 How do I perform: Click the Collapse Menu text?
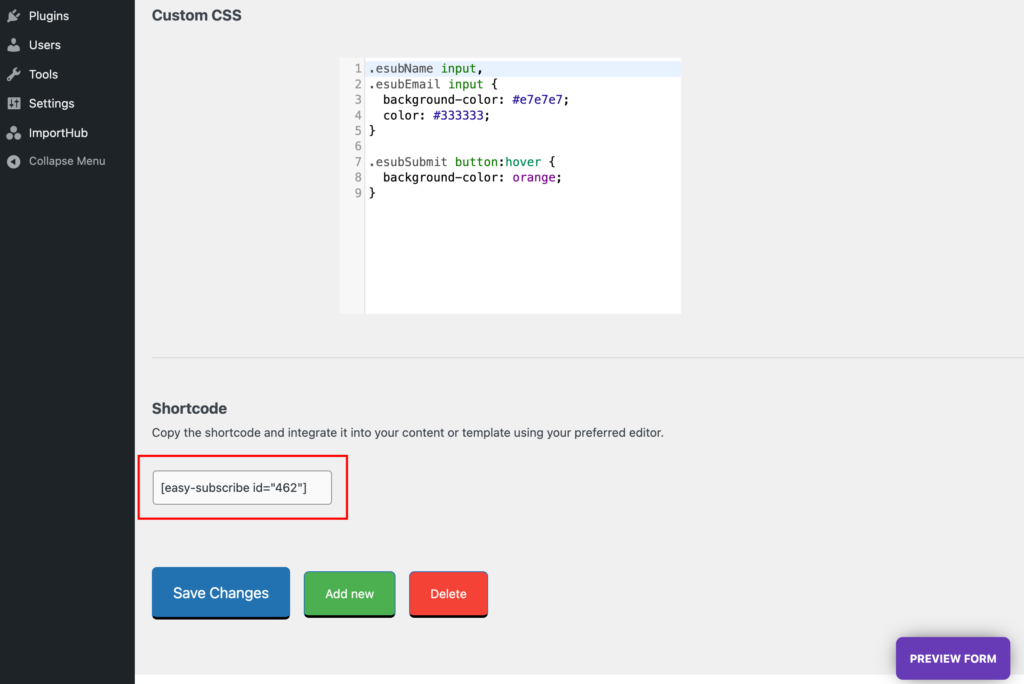[67, 161]
